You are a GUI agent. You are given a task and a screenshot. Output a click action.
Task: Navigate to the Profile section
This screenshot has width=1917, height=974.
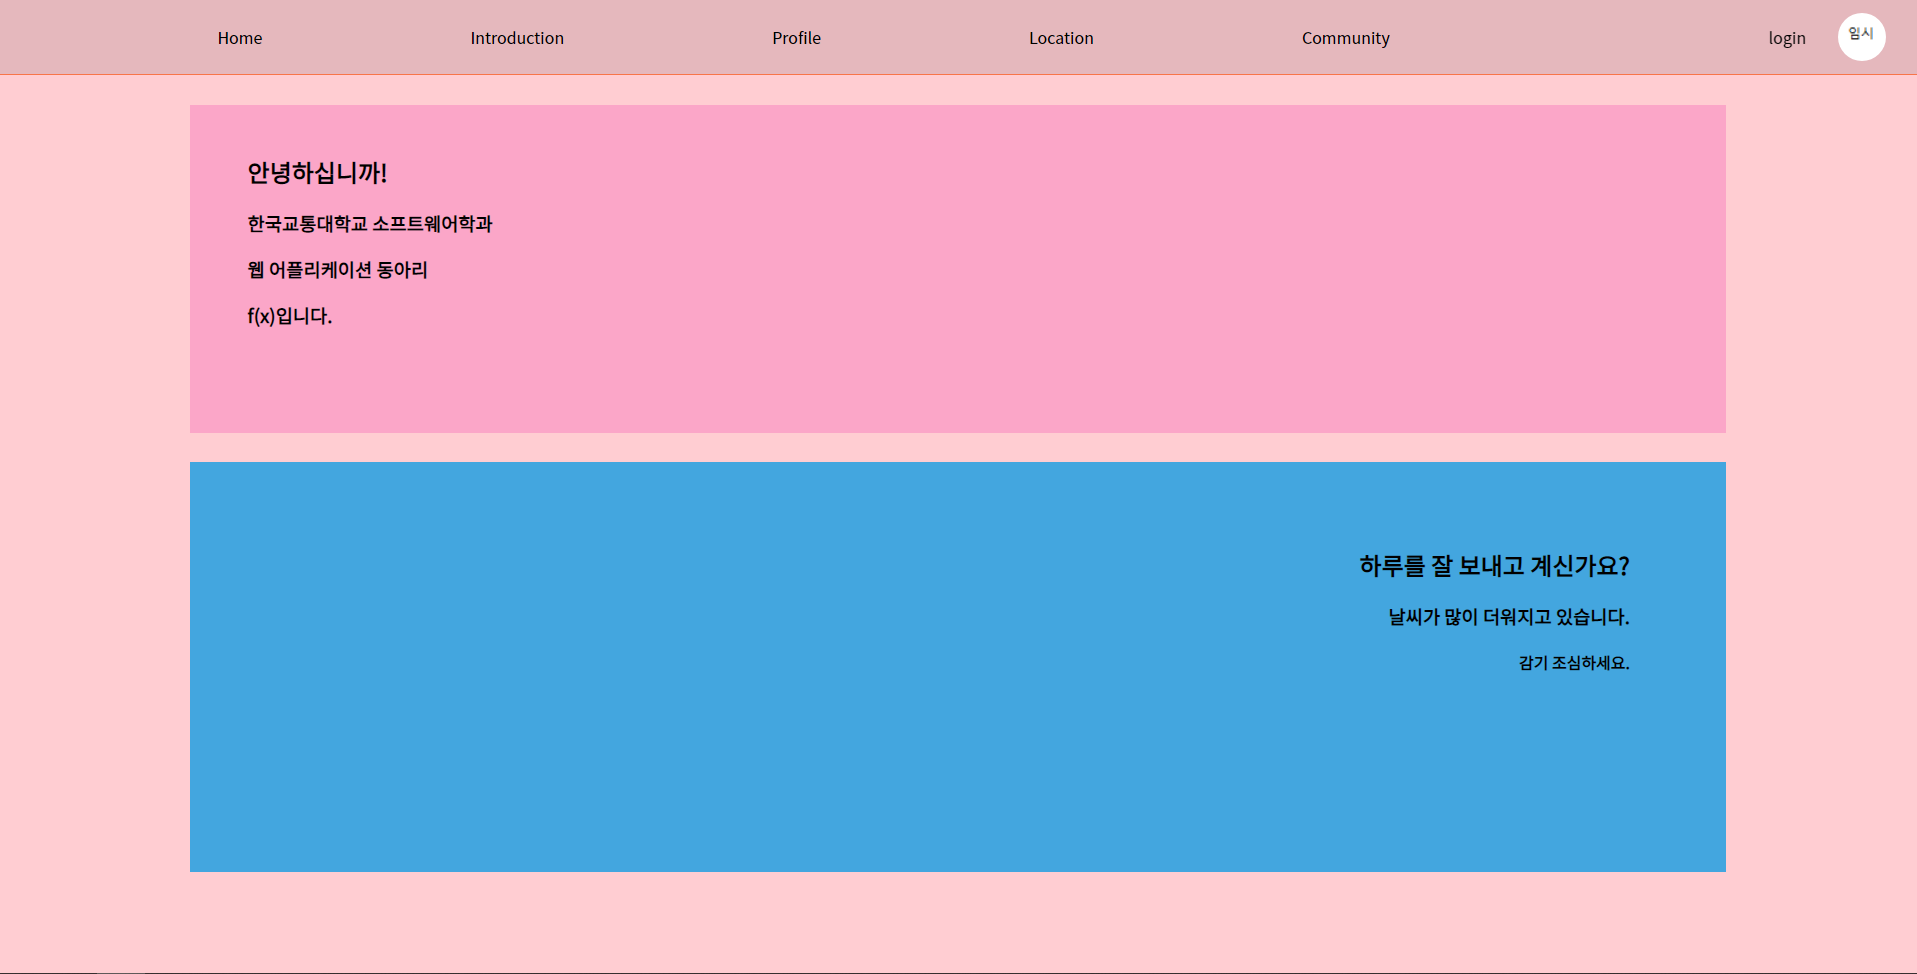tap(795, 38)
